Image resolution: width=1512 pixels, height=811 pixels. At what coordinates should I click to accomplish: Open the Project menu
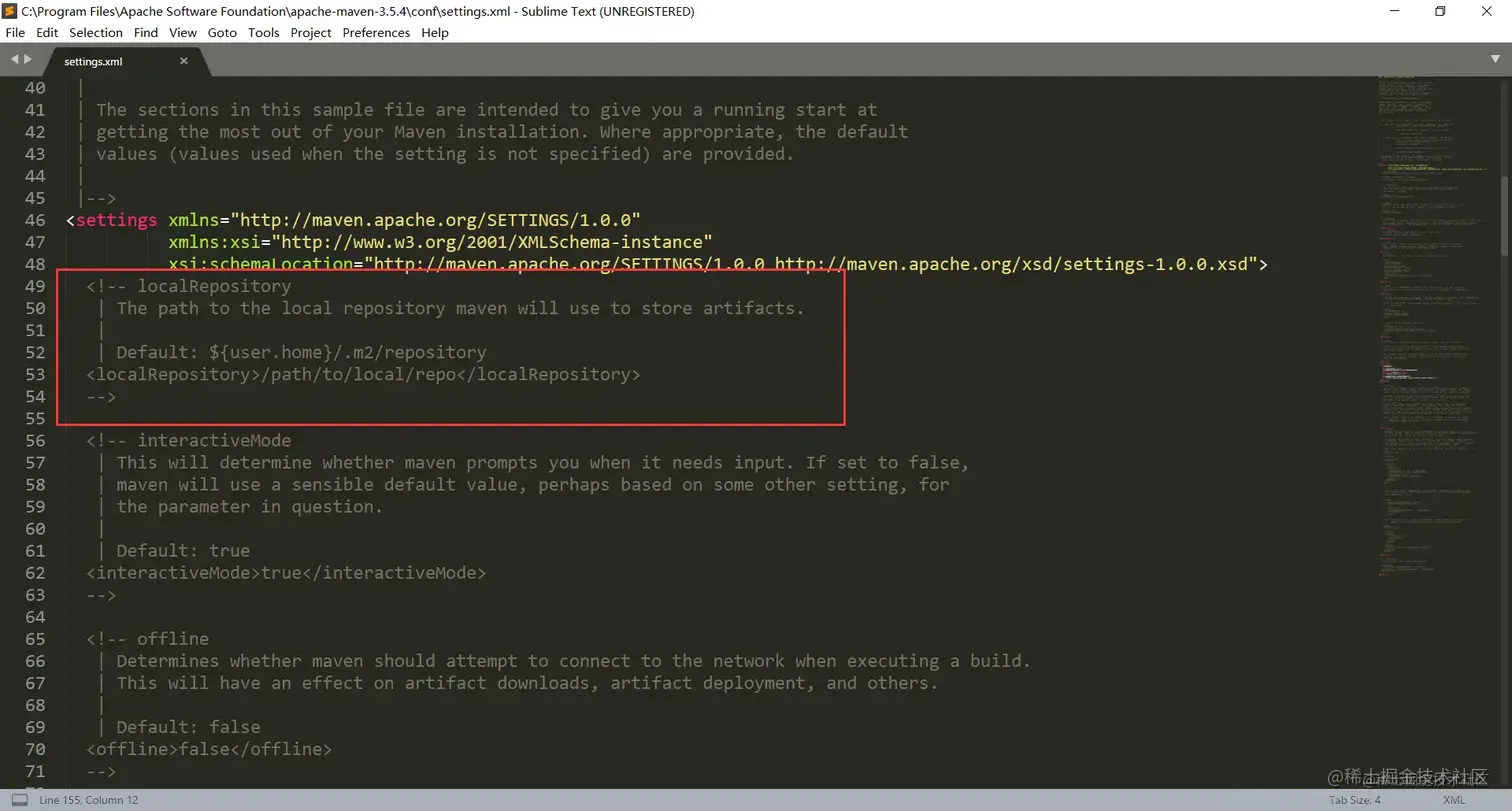coord(311,32)
